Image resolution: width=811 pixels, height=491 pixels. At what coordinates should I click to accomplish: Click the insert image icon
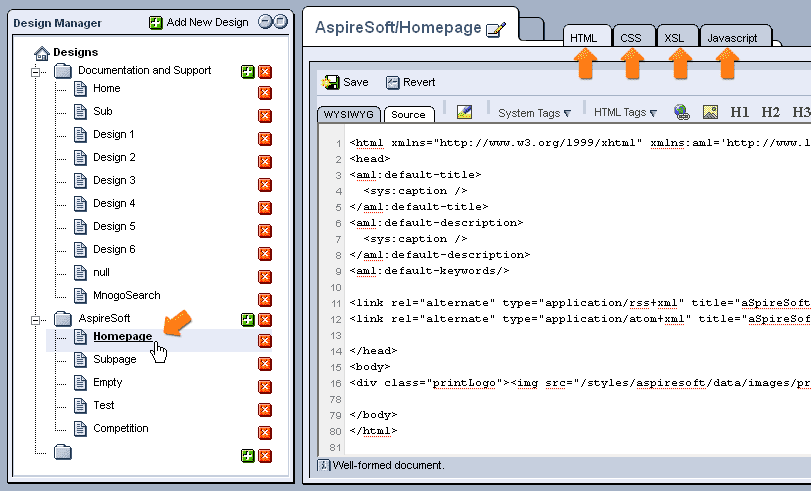click(710, 113)
